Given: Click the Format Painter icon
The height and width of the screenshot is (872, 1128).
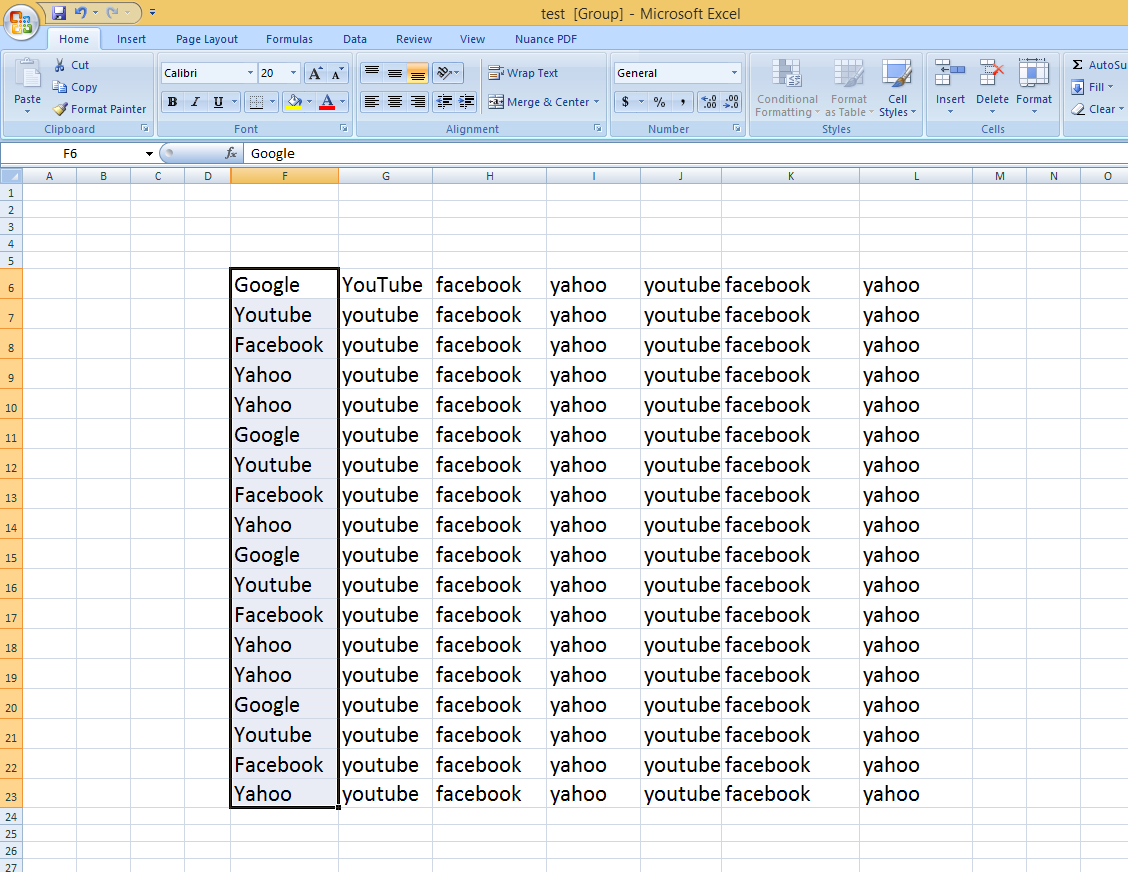Looking at the screenshot, I should pyautogui.click(x=57, y=108).
